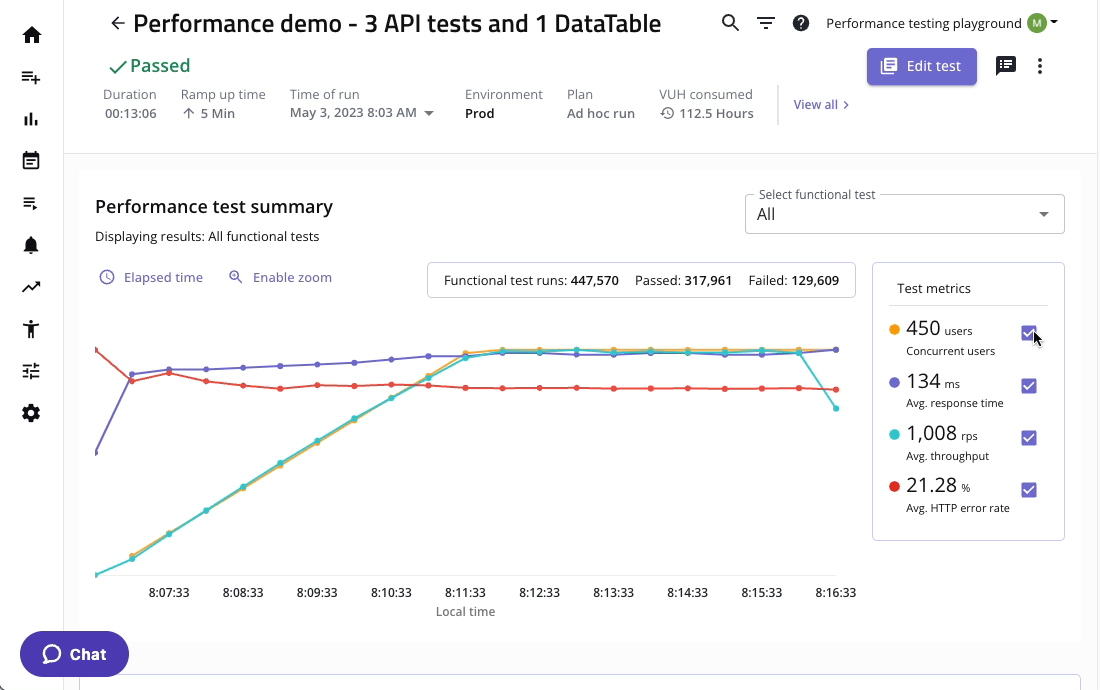Image resolution: width=1100 pixels, height=690 pixels.
Task: Open the Select functional test dropdown
Action: pyautogui.click(x=904, y=214)
